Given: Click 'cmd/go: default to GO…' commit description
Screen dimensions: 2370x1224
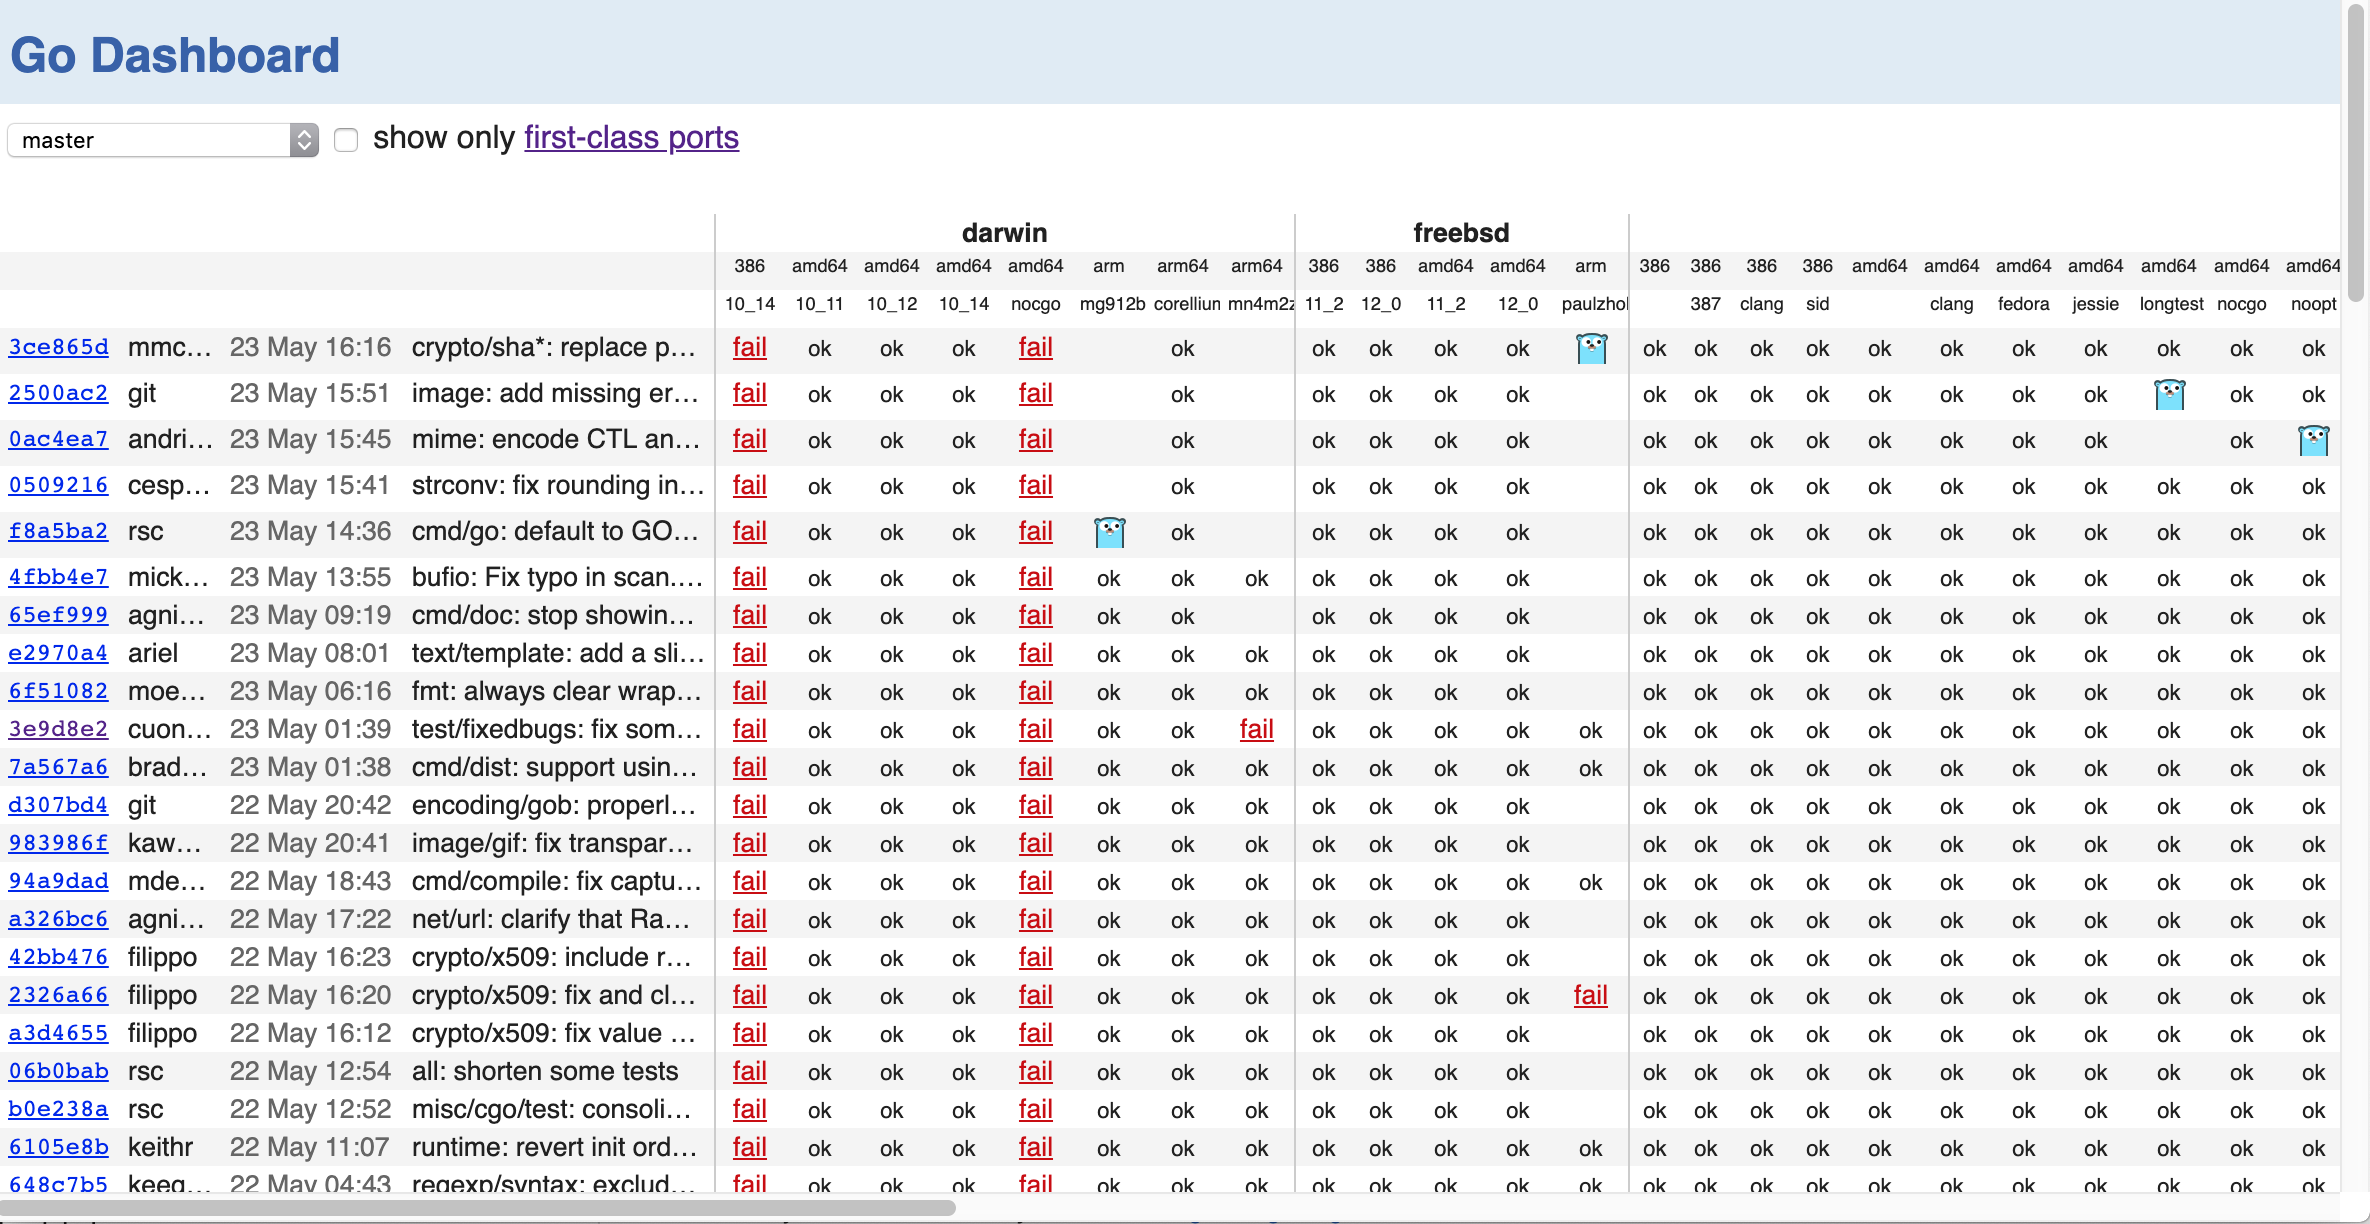Looking at the screenshot, I should pyautogui.click(x=555, y=531).
